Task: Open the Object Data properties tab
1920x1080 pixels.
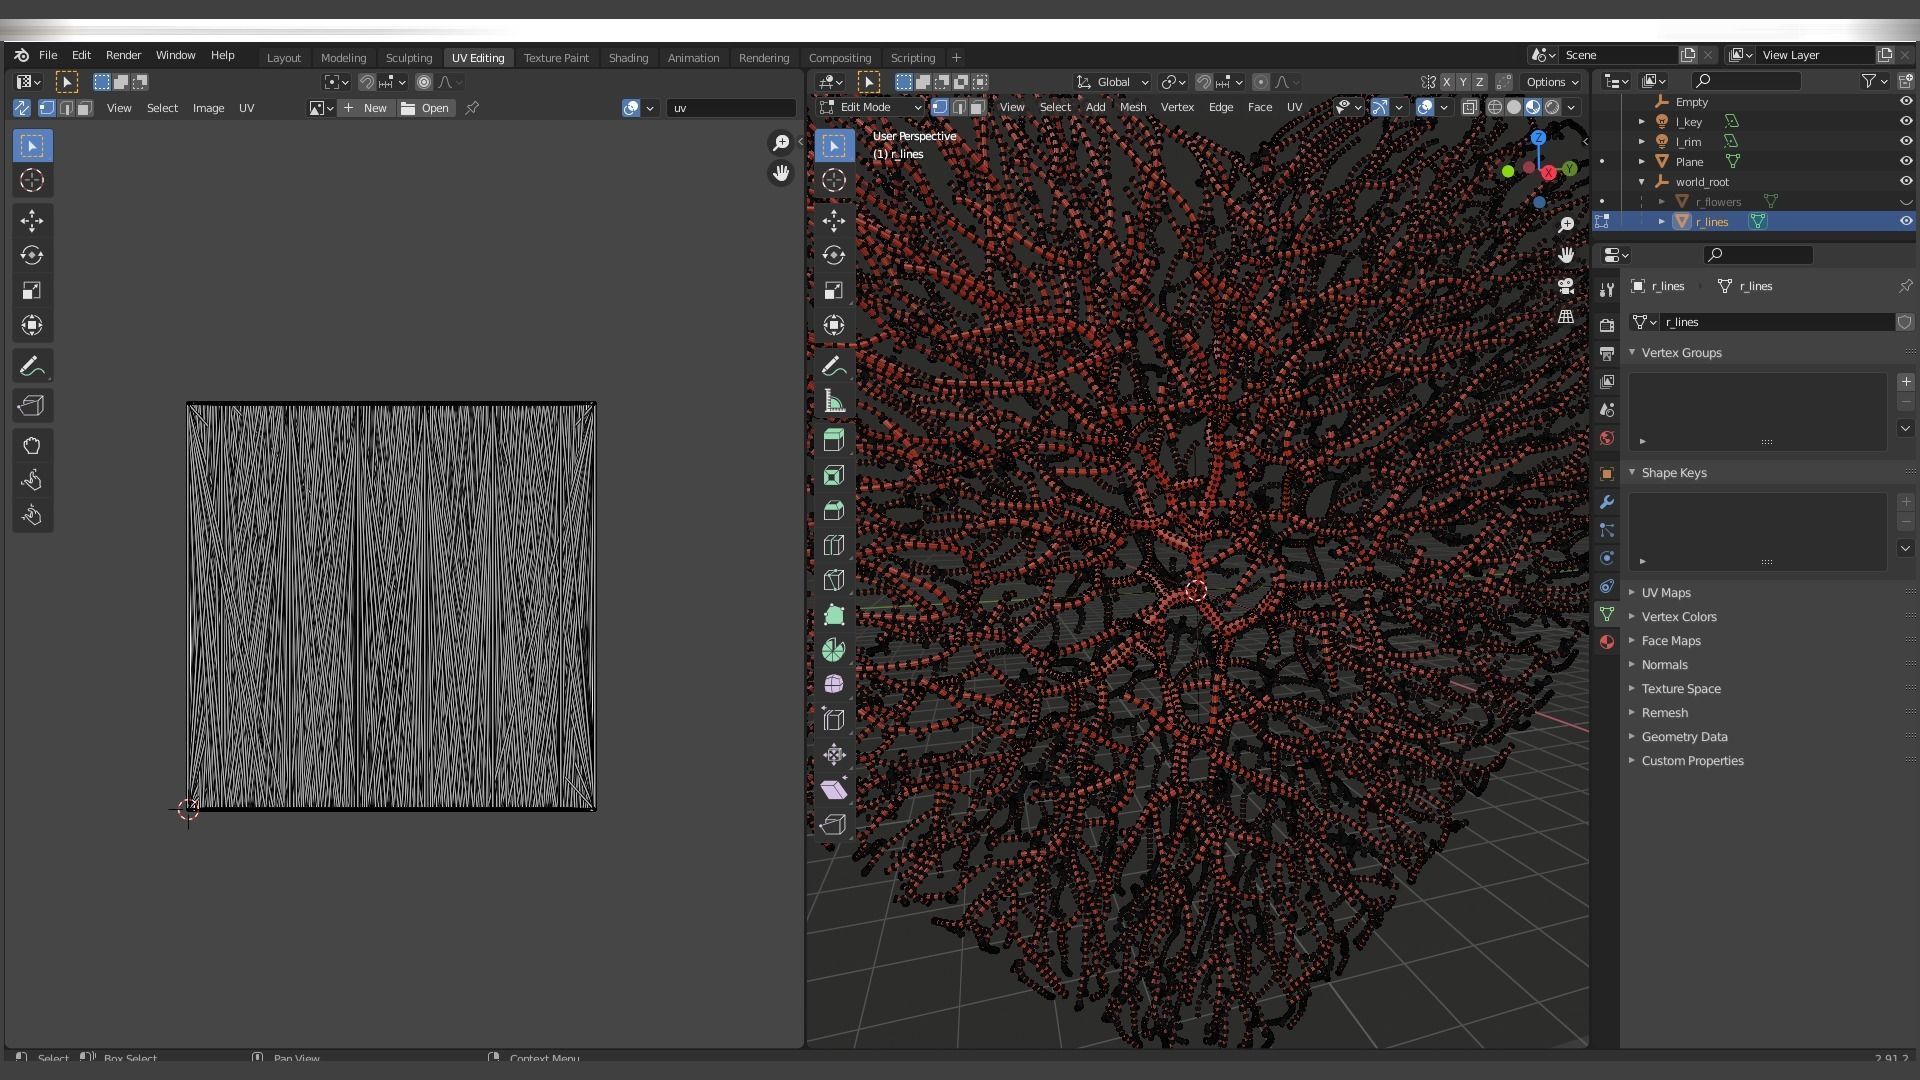Action: click(1607, 614)
